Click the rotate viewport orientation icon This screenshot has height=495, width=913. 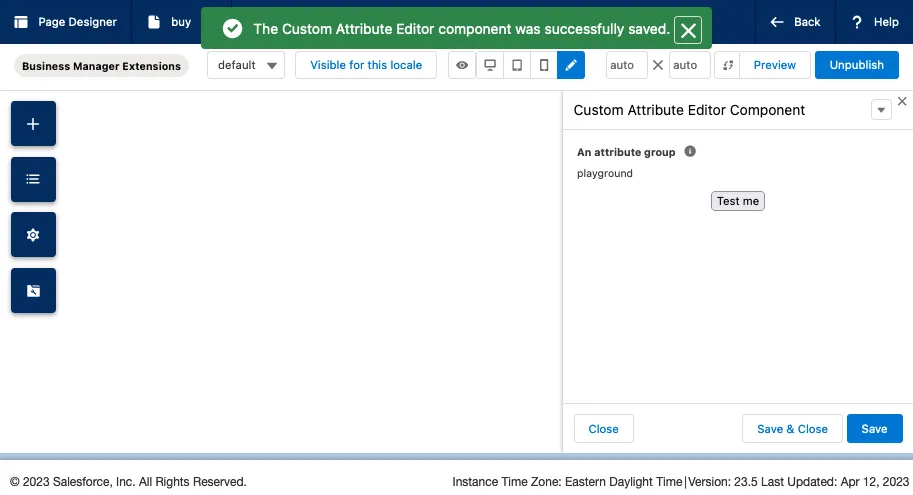[x=727, y=65]
